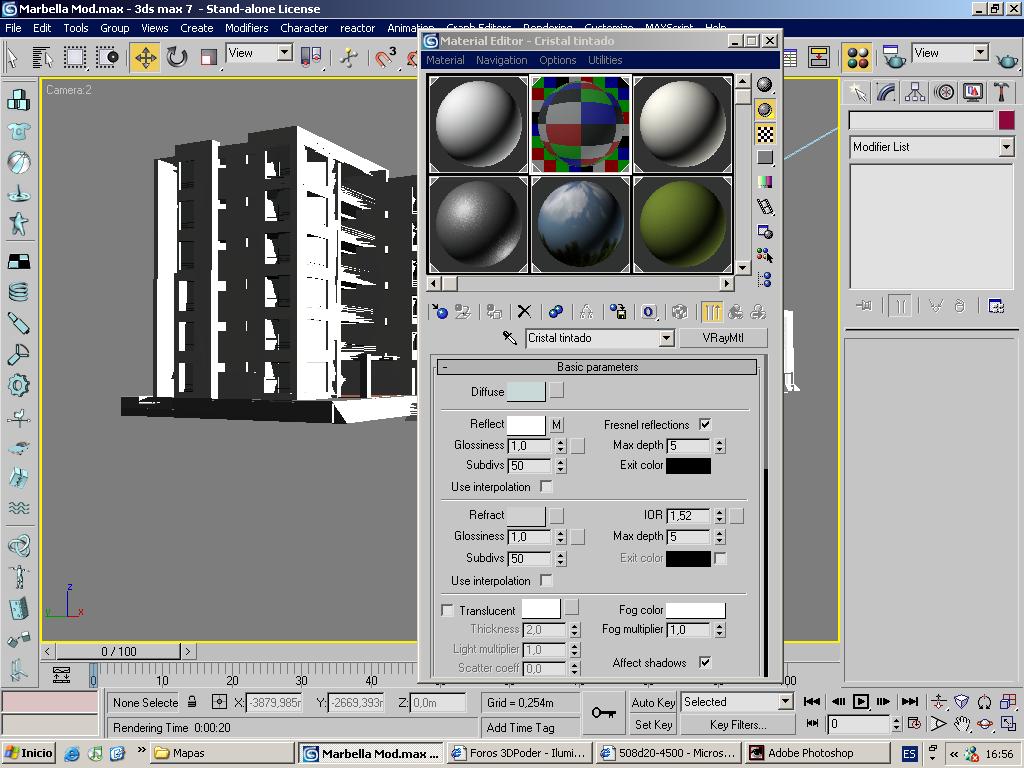Open the Modifiers menu

click(x=246, y=28)
